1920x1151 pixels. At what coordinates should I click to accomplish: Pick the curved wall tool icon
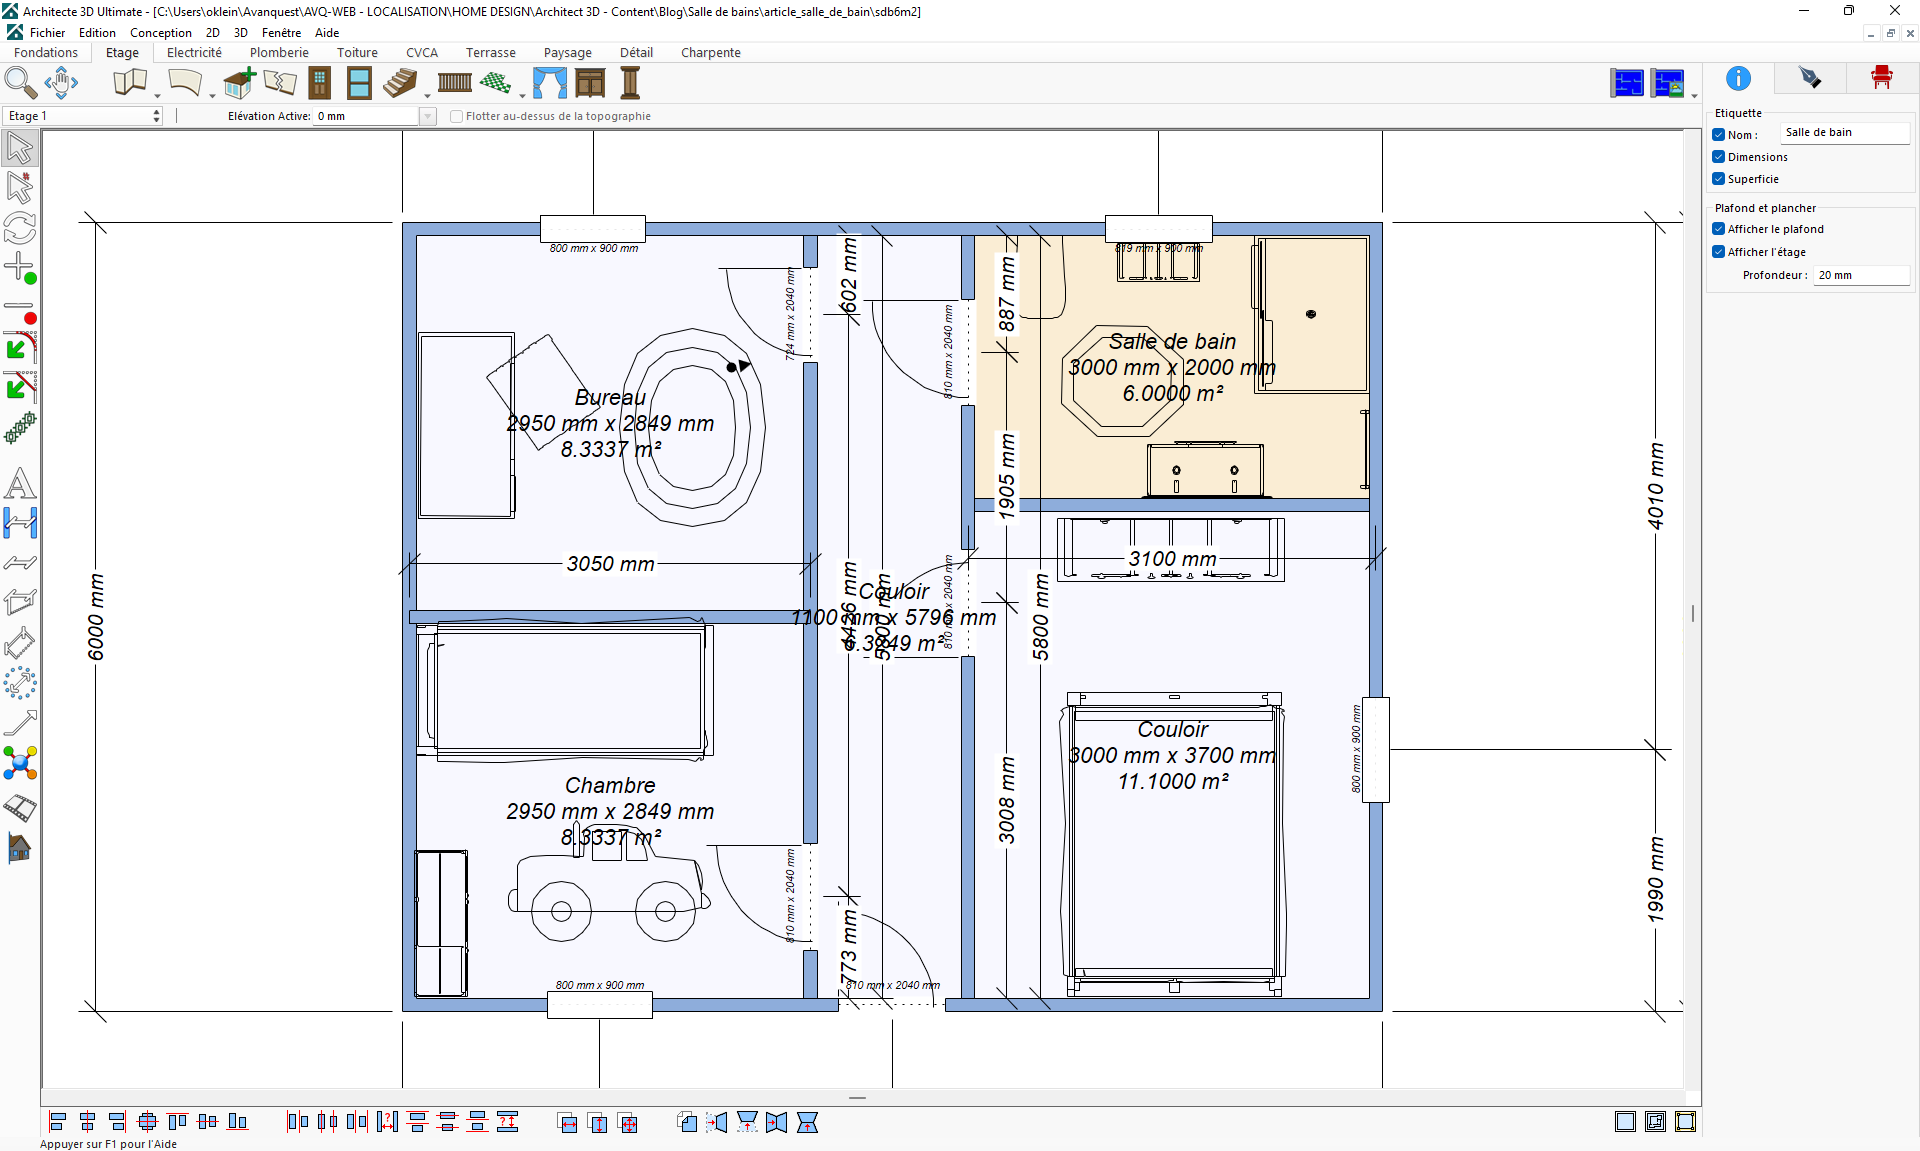(185, 83)
